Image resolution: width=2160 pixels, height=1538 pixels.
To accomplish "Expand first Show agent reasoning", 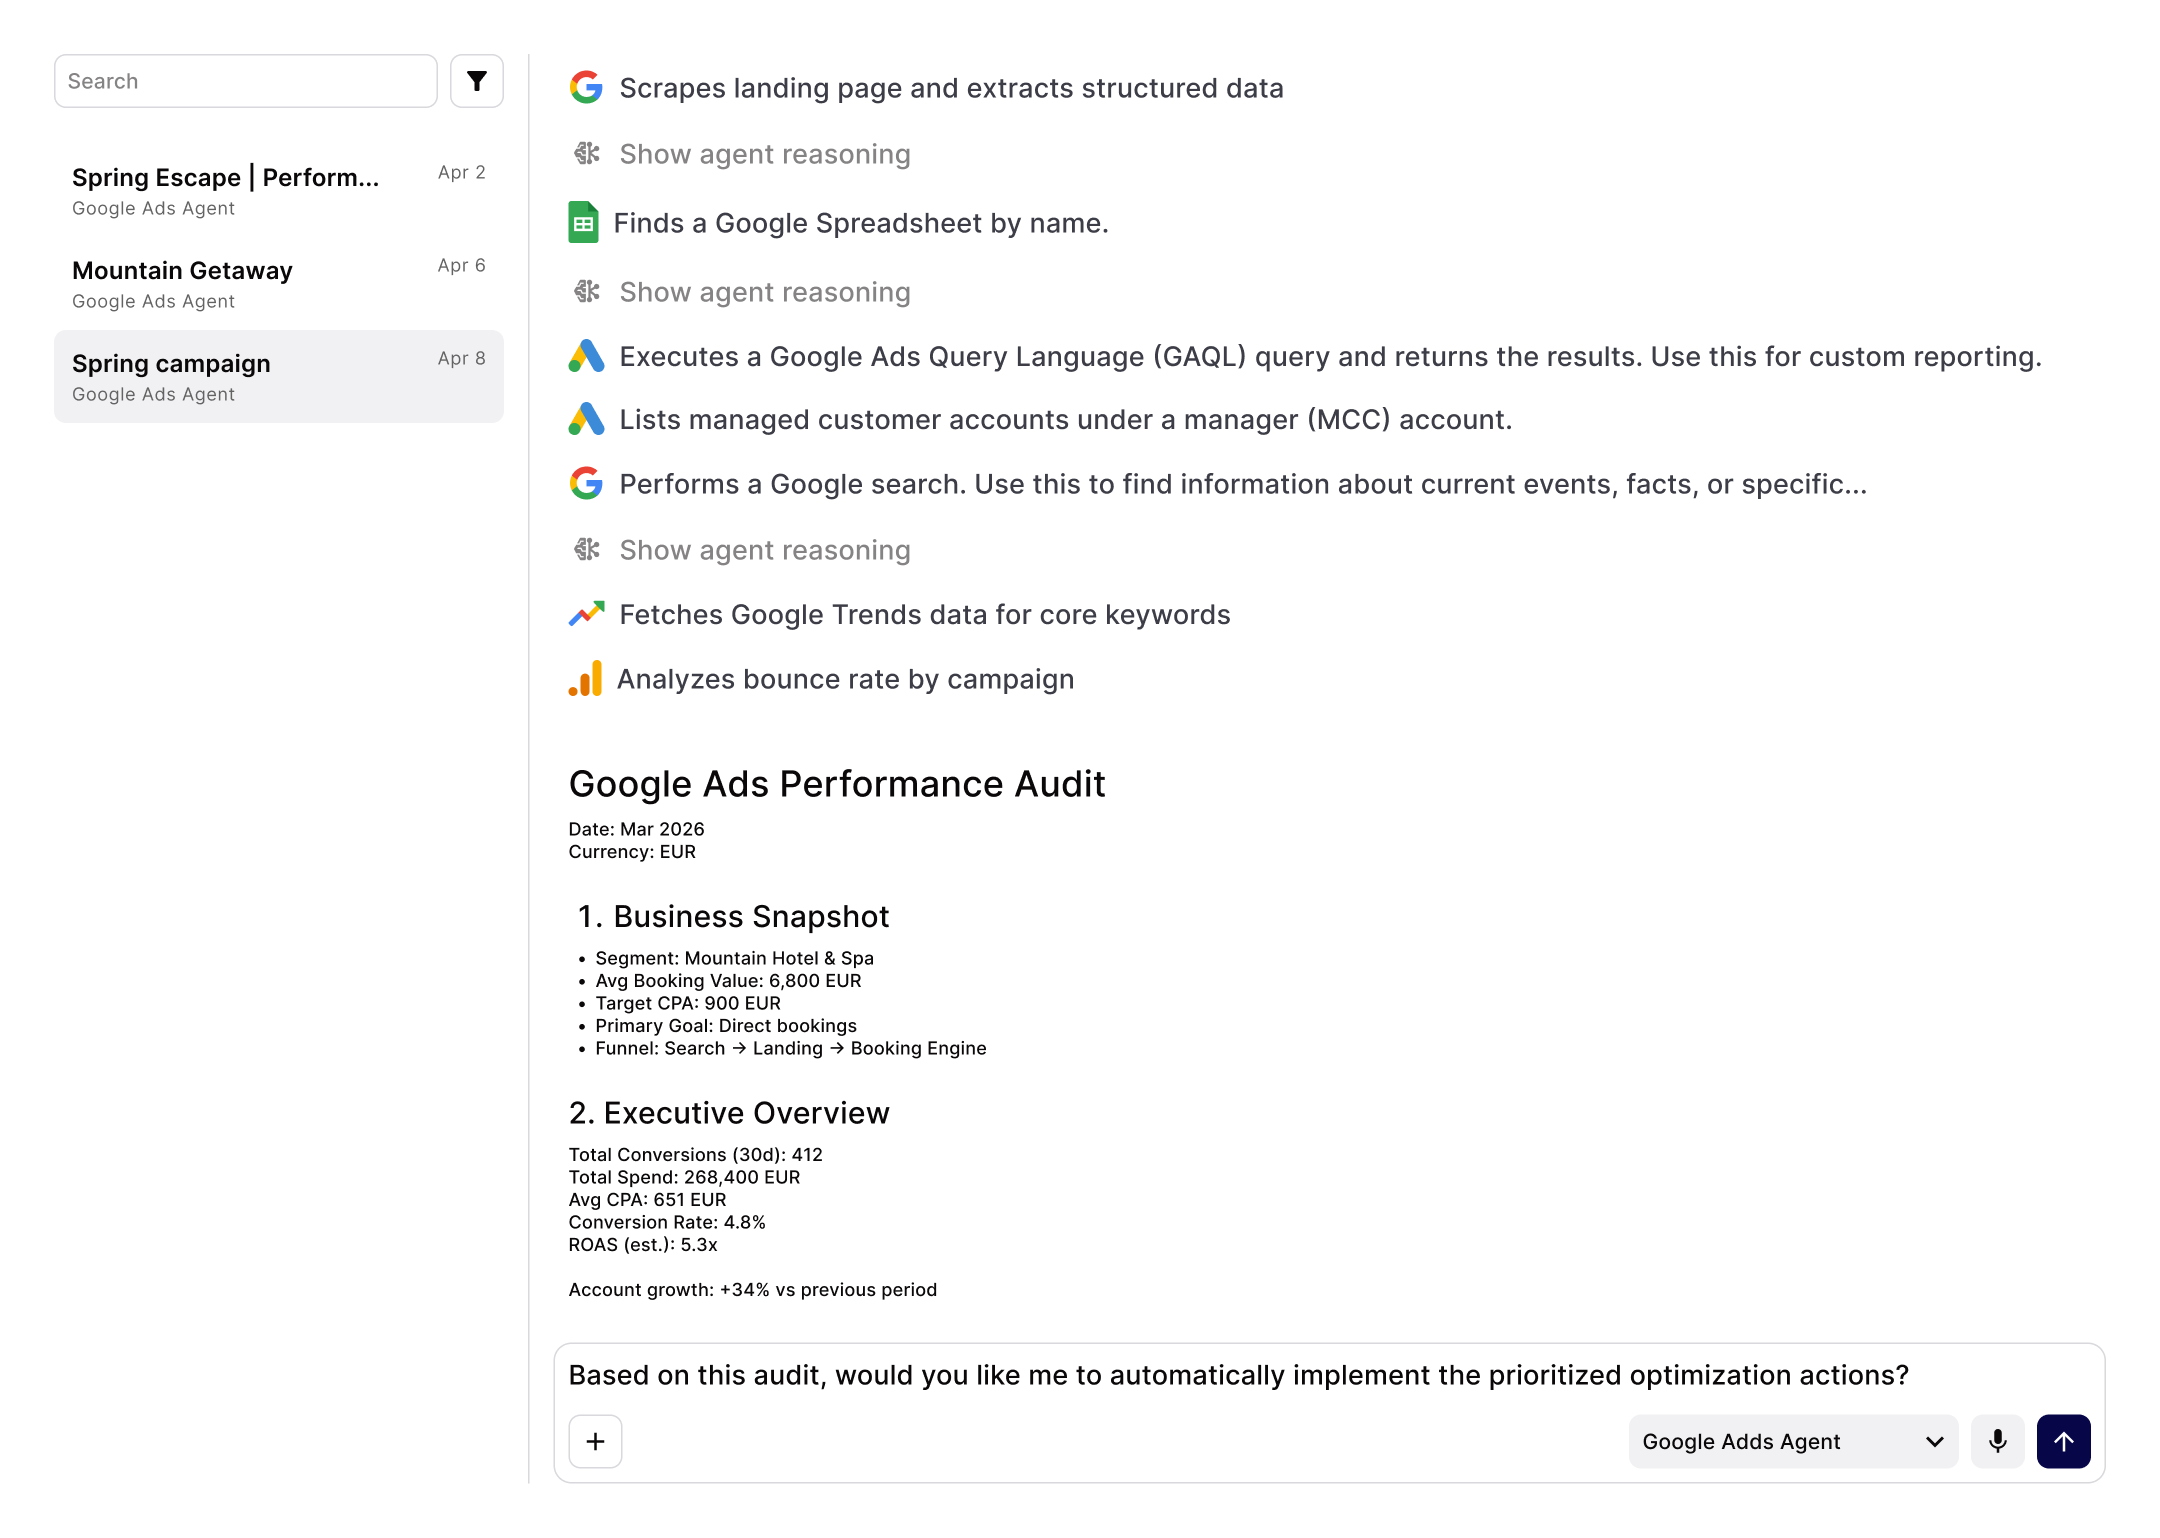I will tap(764, 154).
